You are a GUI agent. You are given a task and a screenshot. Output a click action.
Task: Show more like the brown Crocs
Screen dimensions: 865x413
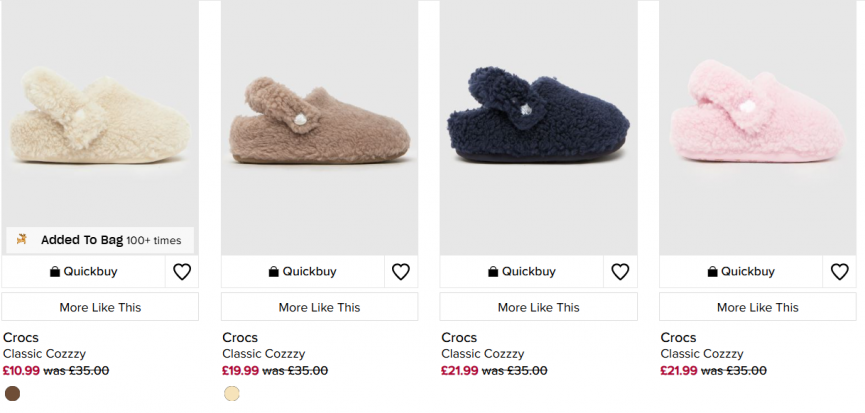coord(319,307)
